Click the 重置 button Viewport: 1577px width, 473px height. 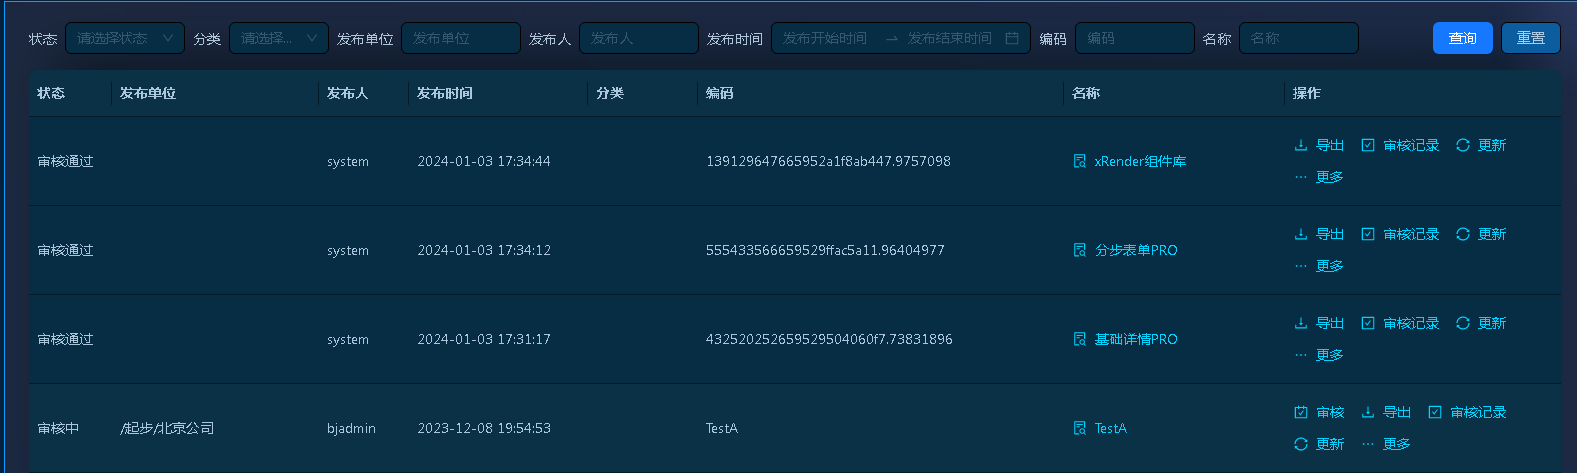pos(1531,38)
